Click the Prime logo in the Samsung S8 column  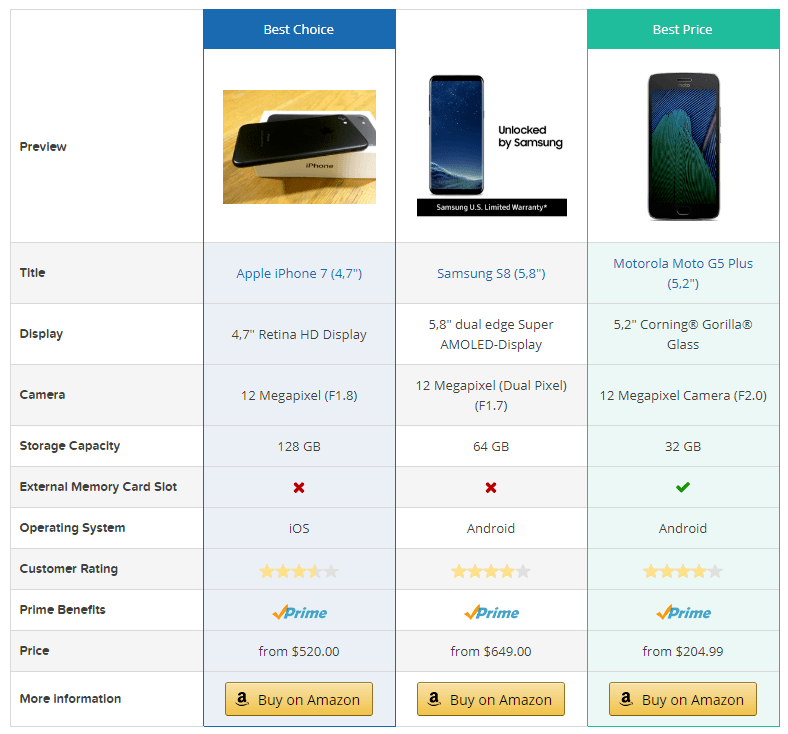491,612
